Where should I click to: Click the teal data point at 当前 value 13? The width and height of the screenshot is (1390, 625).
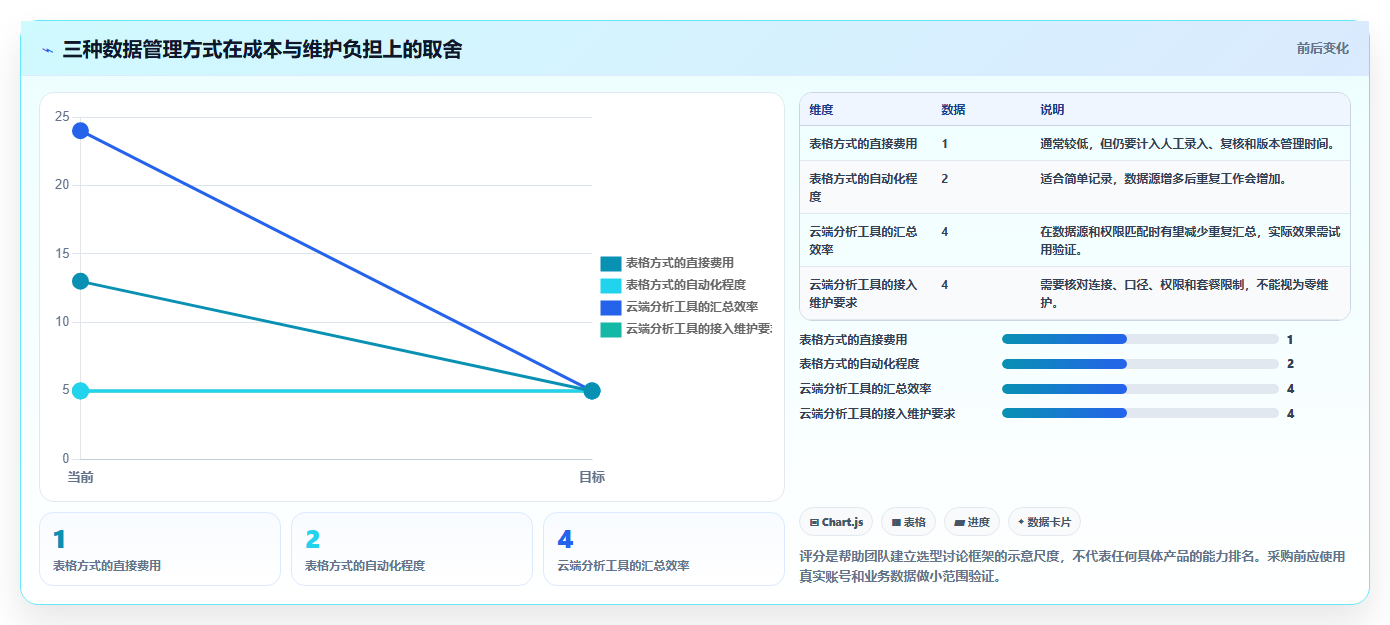coord(80,281)
